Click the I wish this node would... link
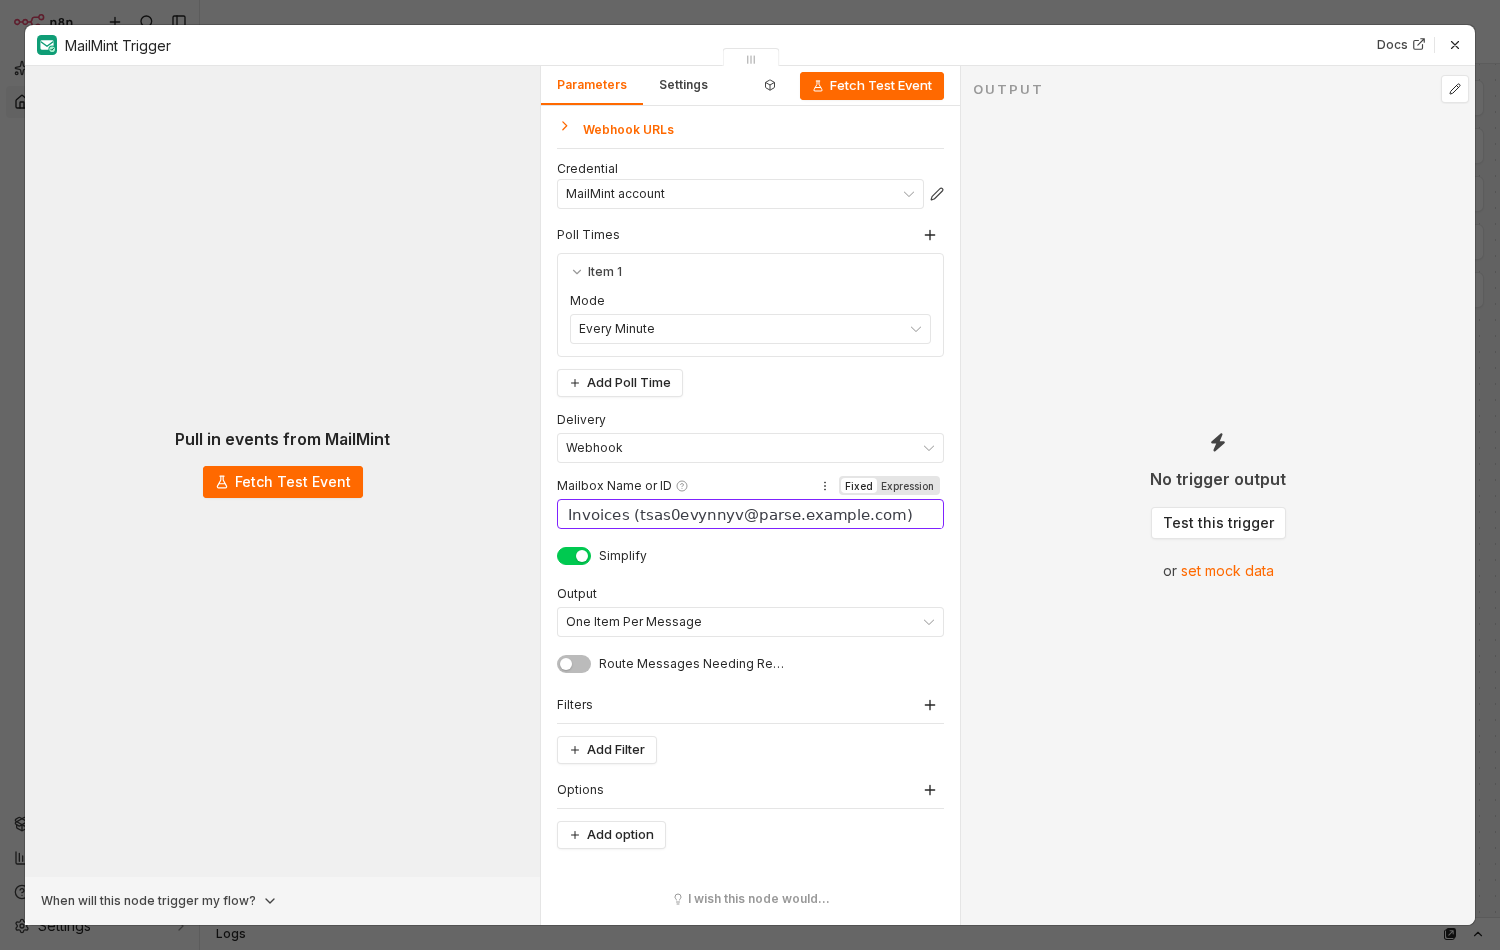The height and width of the screenshot is (950, 1500). pos(751,899)
